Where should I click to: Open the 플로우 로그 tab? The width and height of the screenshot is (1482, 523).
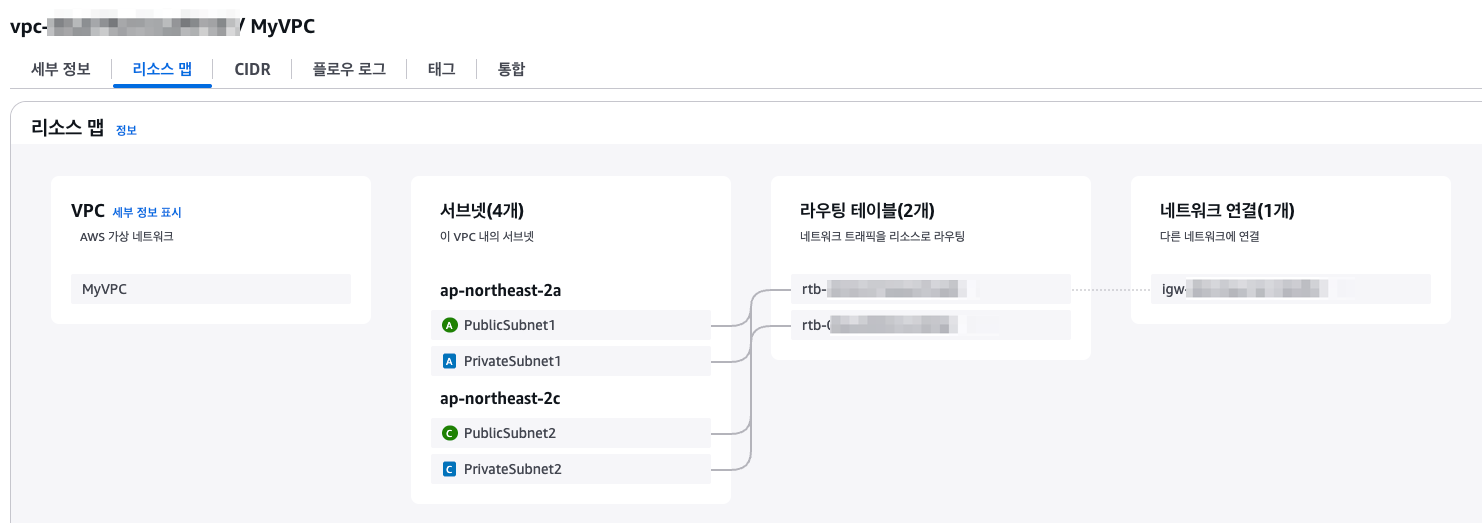(349, 69)
